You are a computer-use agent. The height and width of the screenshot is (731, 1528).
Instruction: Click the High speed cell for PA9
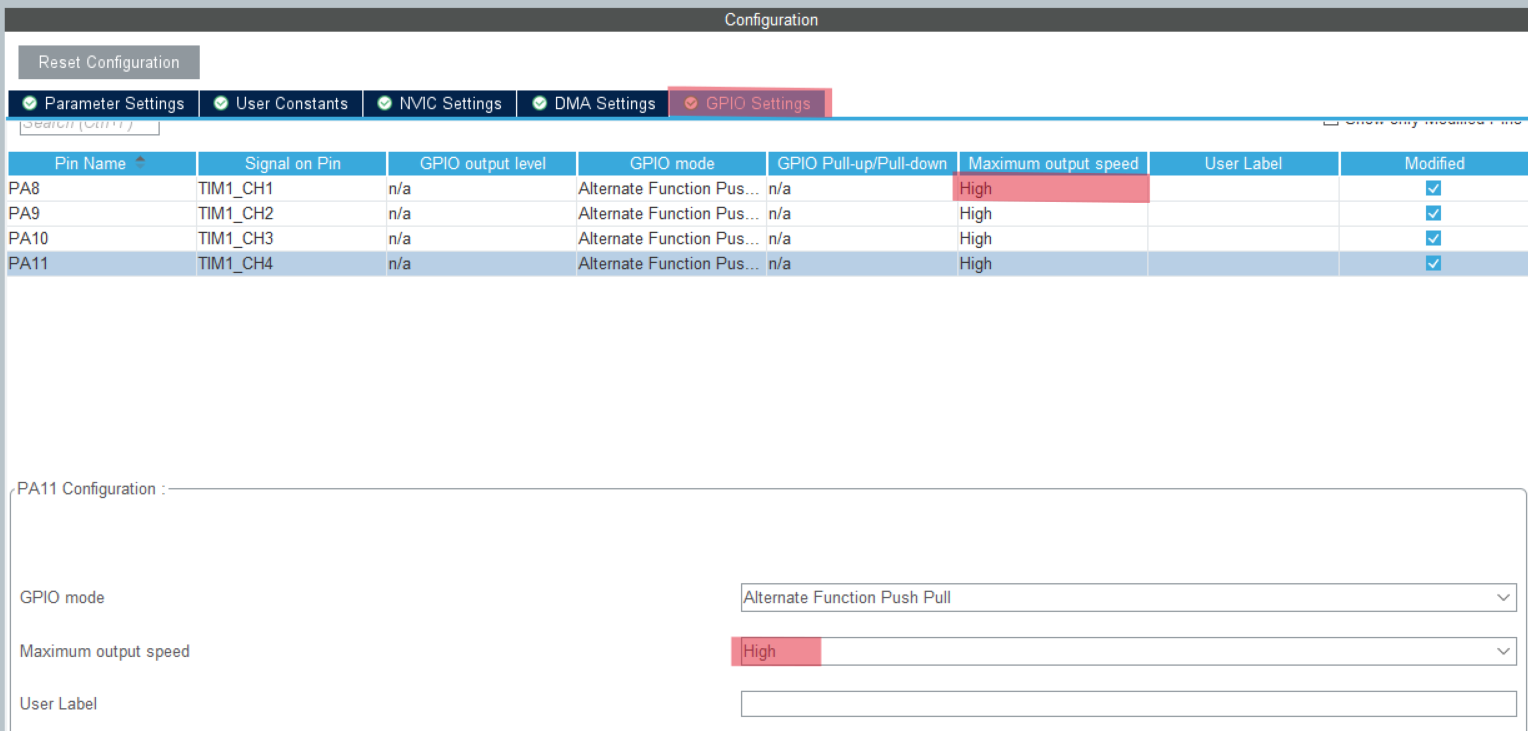coord(1053,213)
